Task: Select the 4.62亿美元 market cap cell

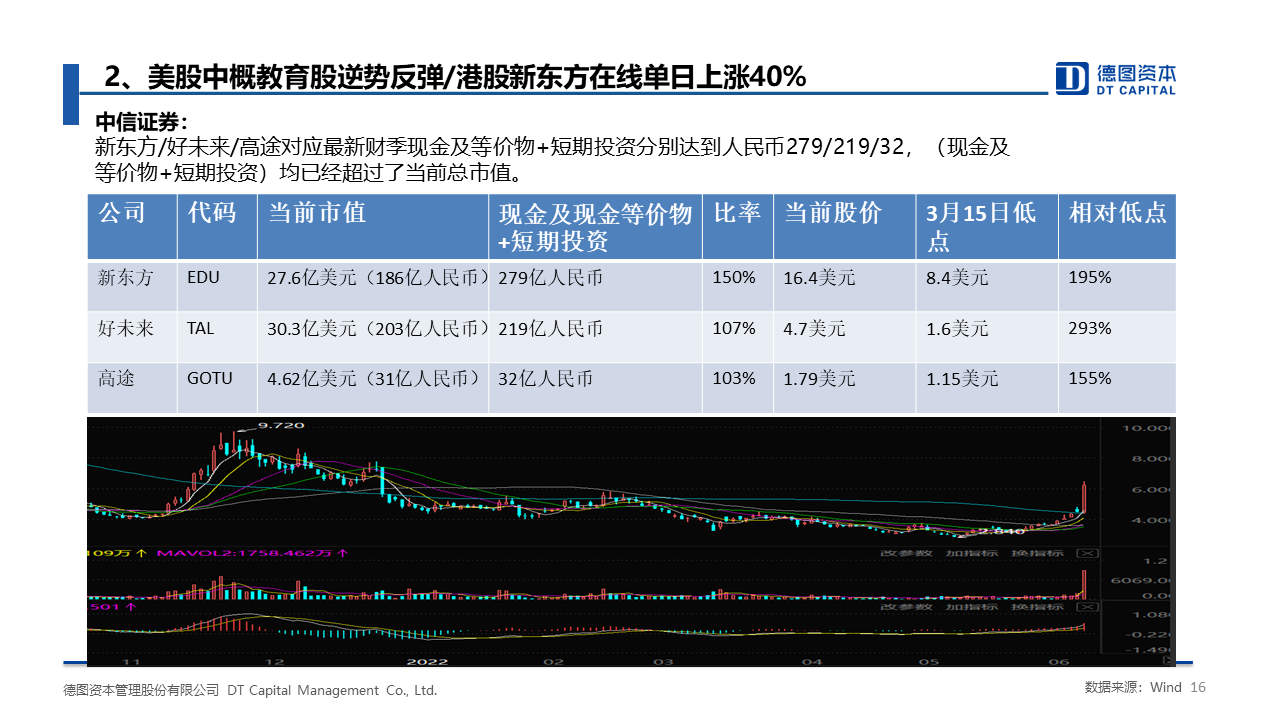Action: click(x=373, y=387)
